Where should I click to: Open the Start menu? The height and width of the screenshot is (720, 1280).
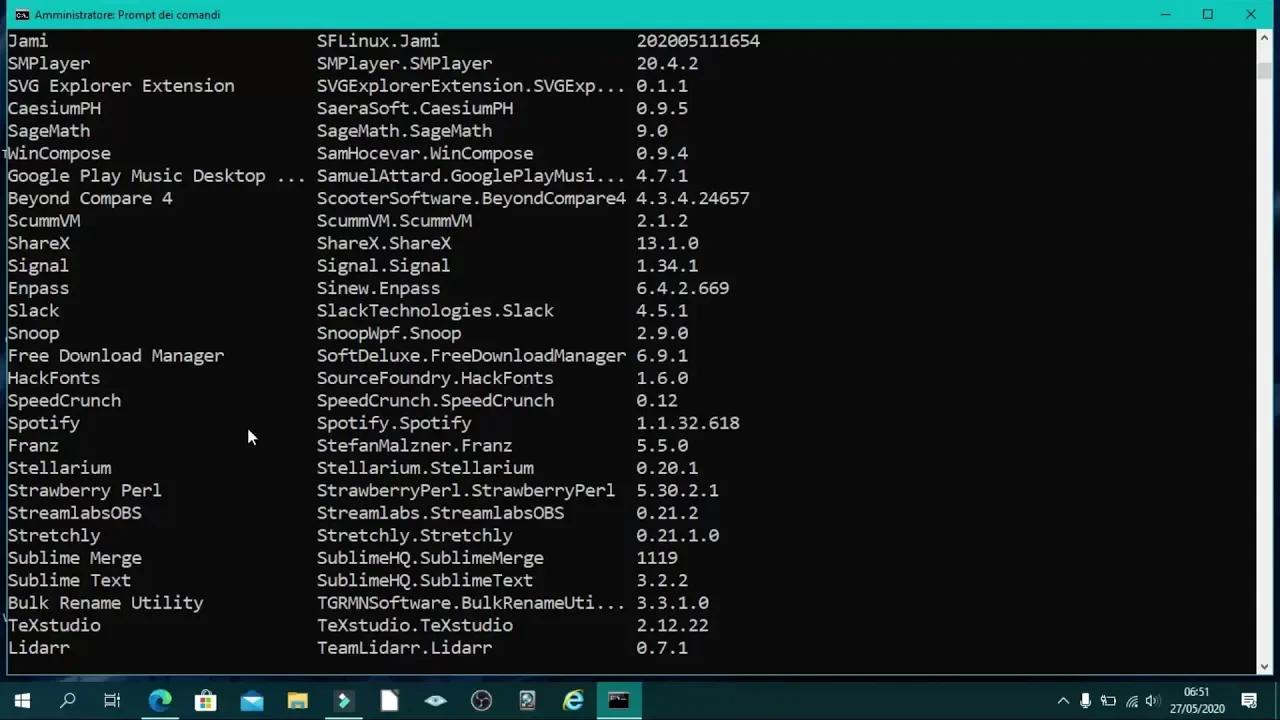click(22, 700)
